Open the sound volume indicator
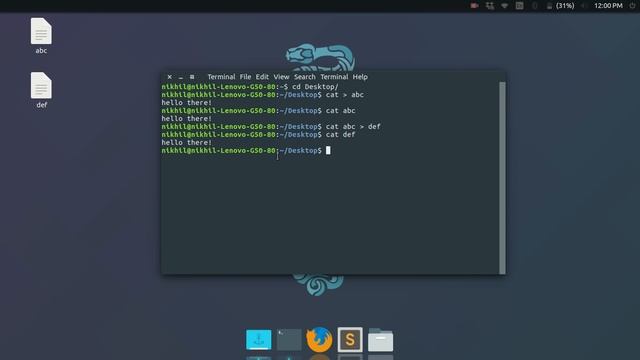The image size is (640, 360). [x=584, y=6]
